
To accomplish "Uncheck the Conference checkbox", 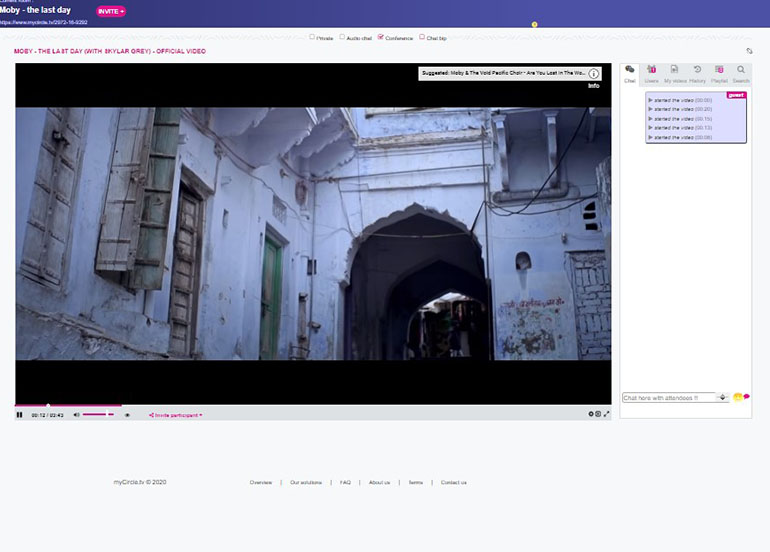I will [381, 37].
